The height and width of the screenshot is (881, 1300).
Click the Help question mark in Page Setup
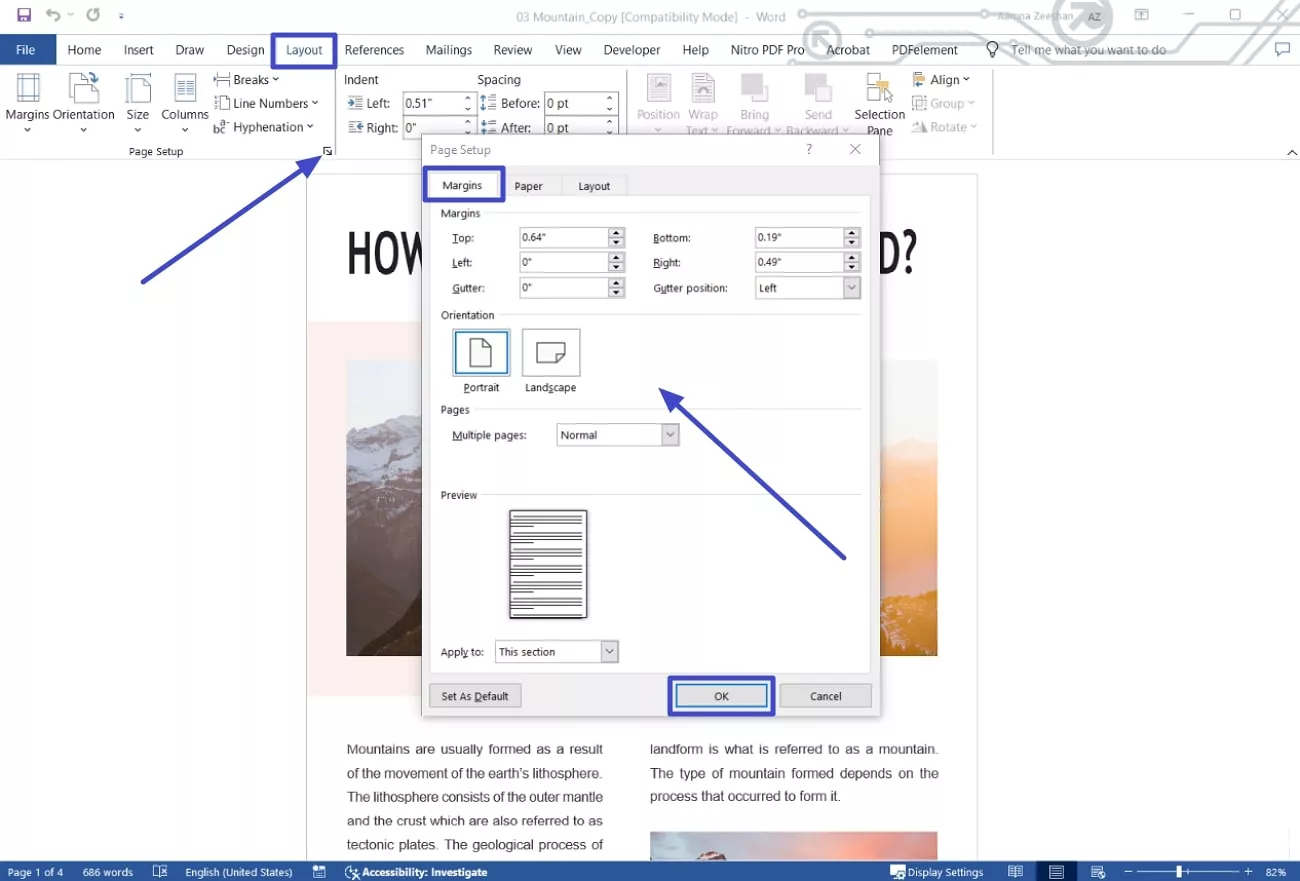coord(809,149)
